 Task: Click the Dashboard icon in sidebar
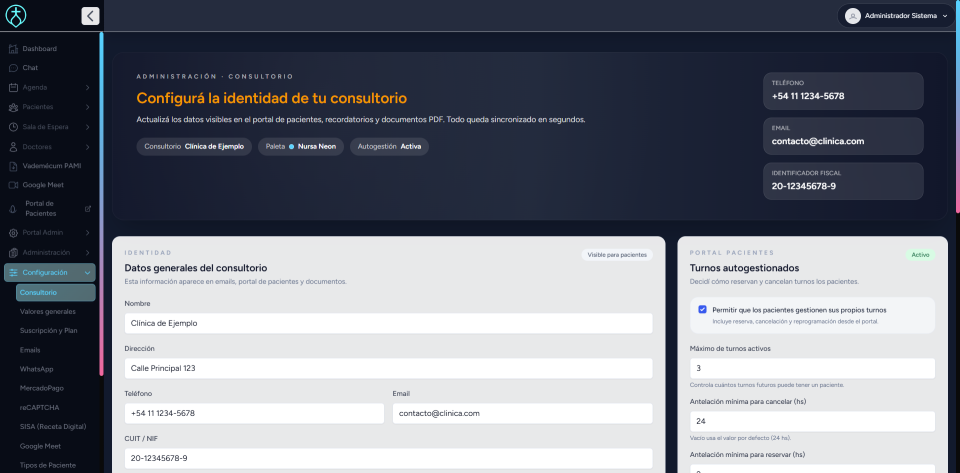13,49
